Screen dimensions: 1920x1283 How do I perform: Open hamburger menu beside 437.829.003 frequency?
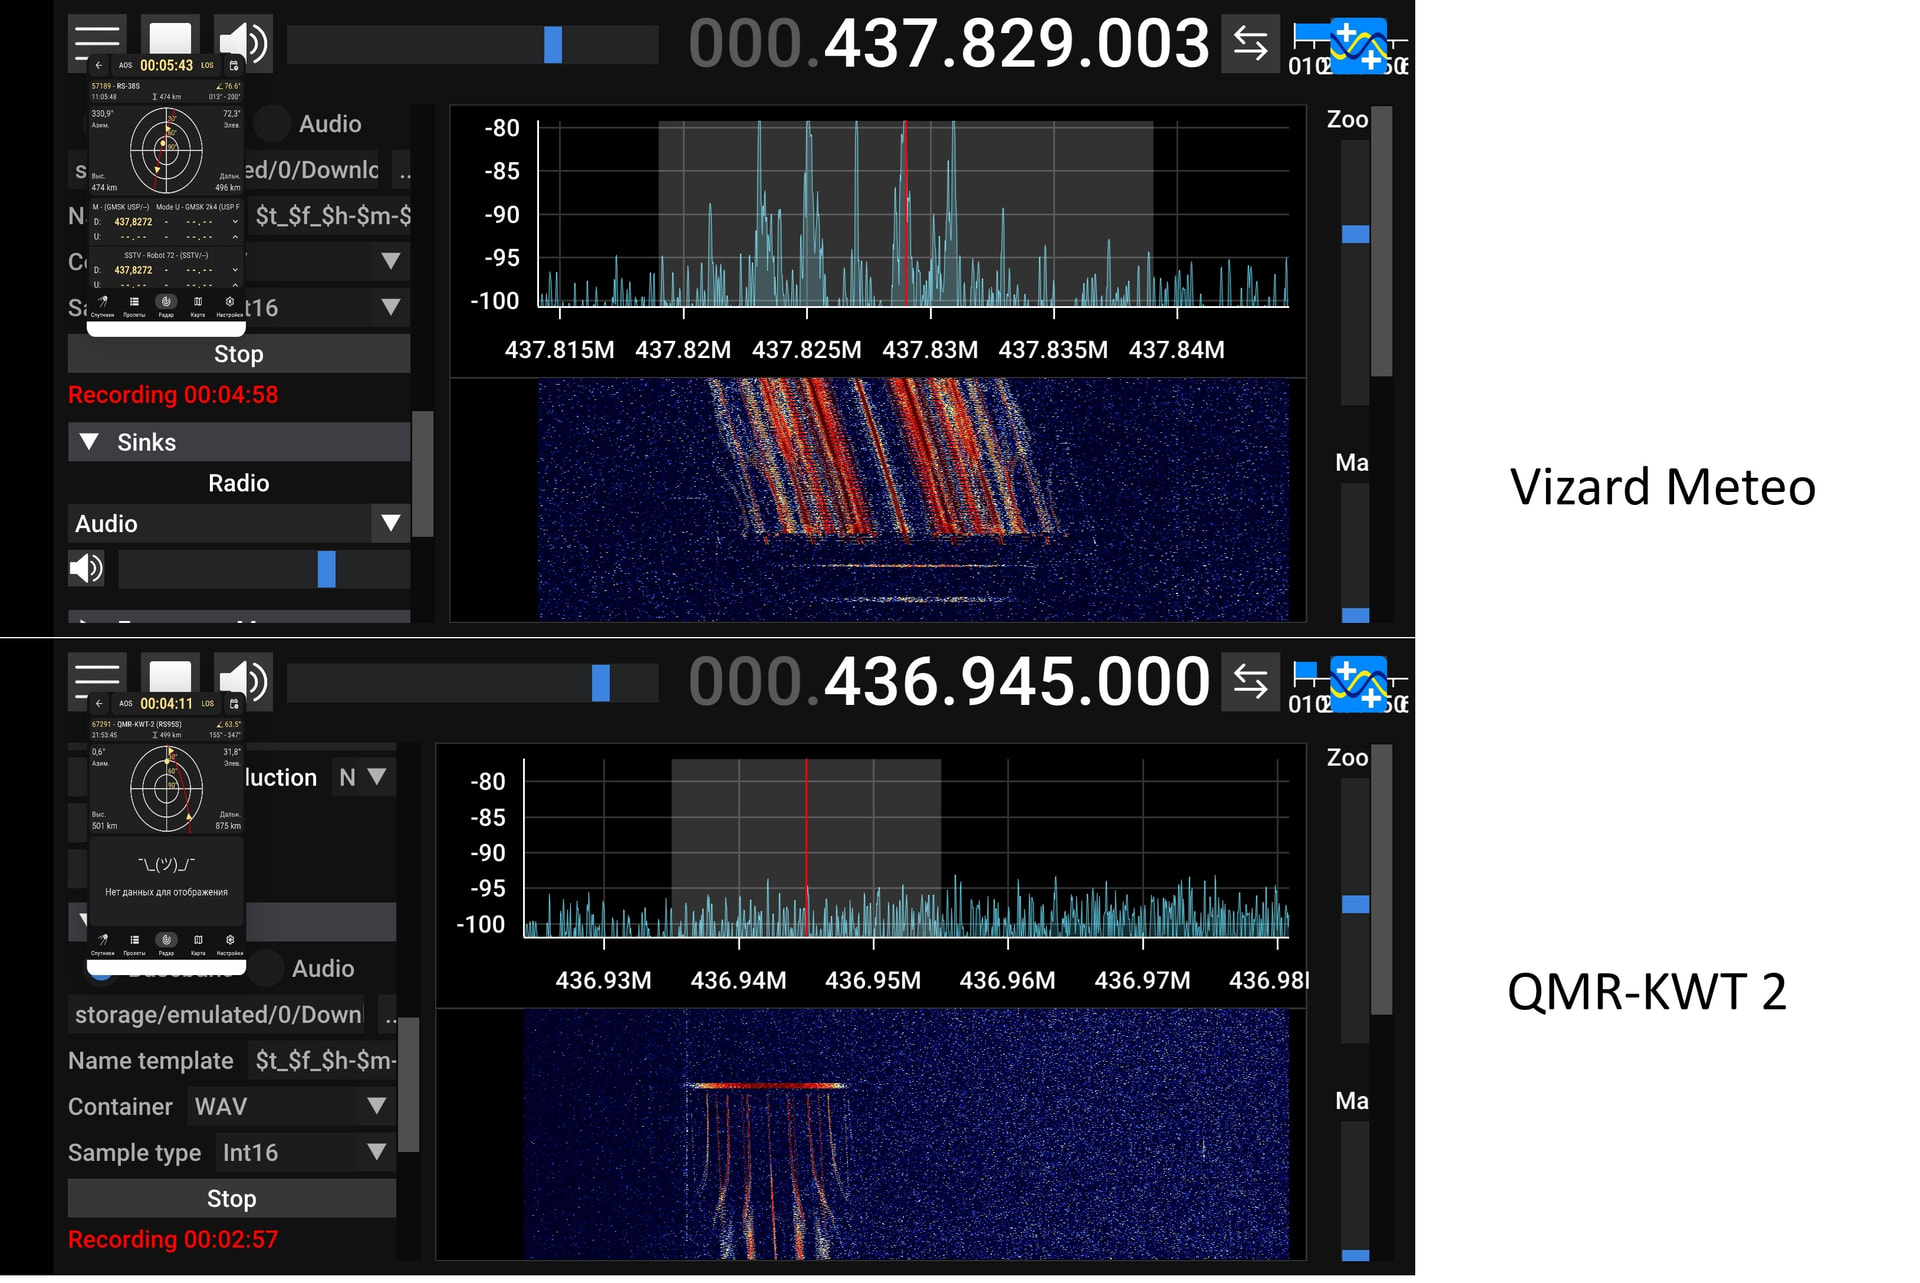point(97,38)
